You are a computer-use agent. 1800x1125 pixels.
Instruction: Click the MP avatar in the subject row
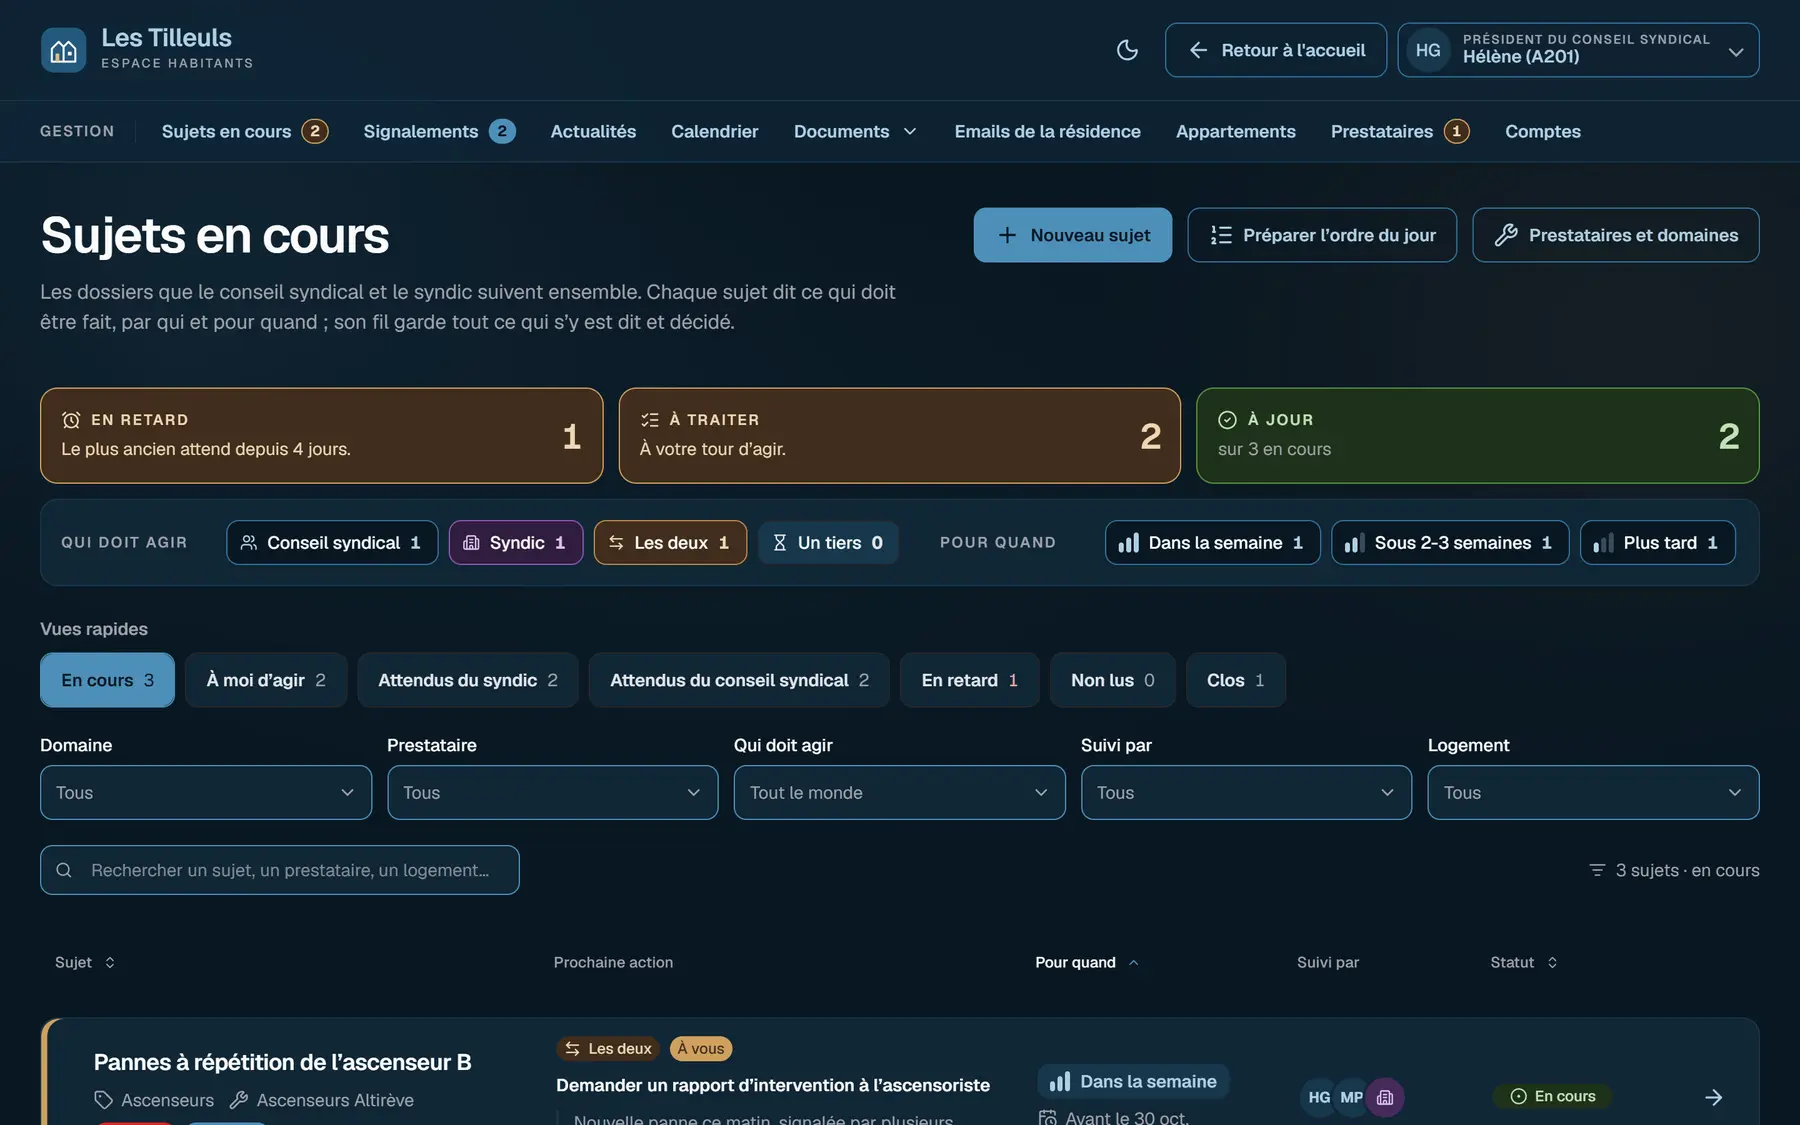pos(1351,1097)
